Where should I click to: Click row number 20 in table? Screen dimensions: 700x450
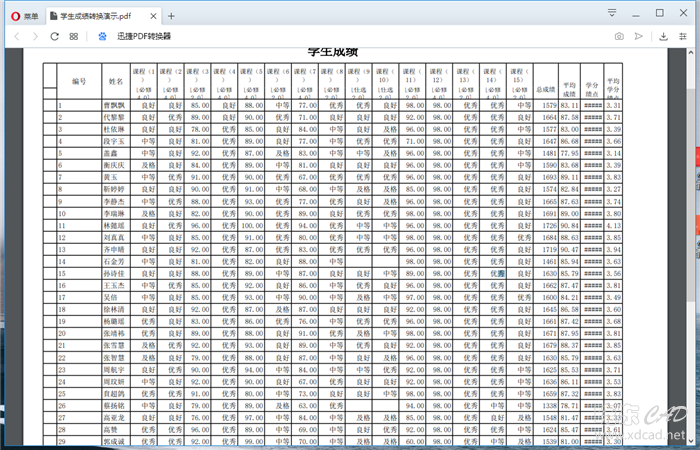pos(62,333)
